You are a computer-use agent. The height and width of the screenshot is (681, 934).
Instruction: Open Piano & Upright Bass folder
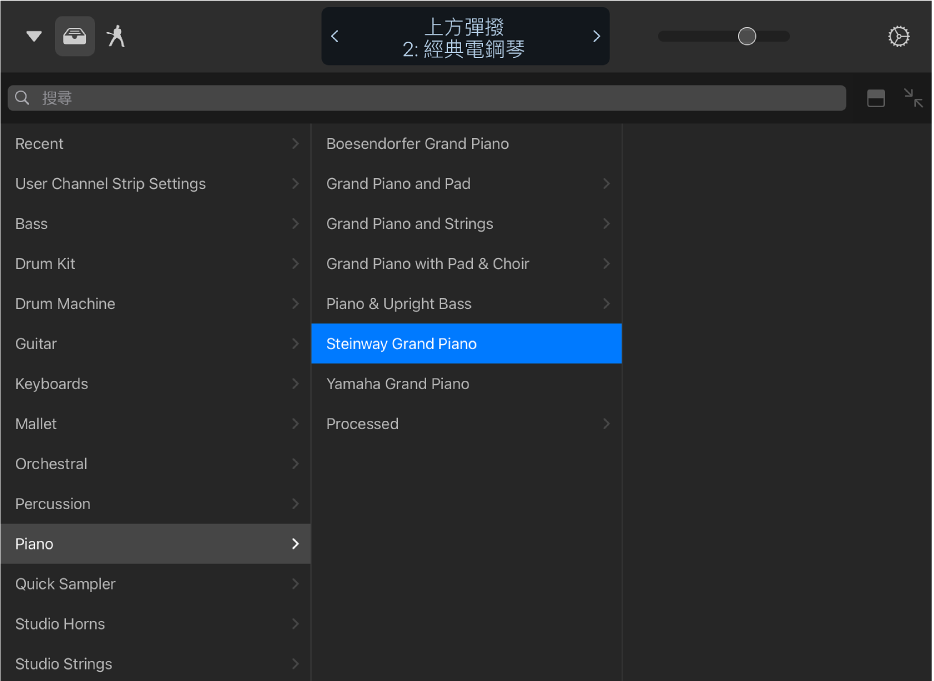coord(466,303)
